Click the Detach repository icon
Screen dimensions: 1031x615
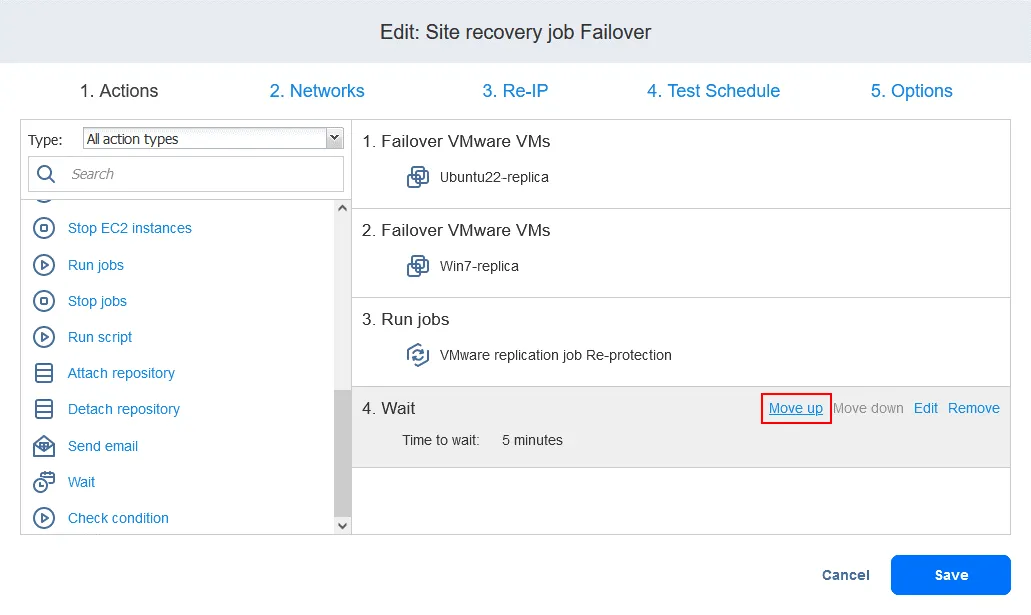click(44, 409)
